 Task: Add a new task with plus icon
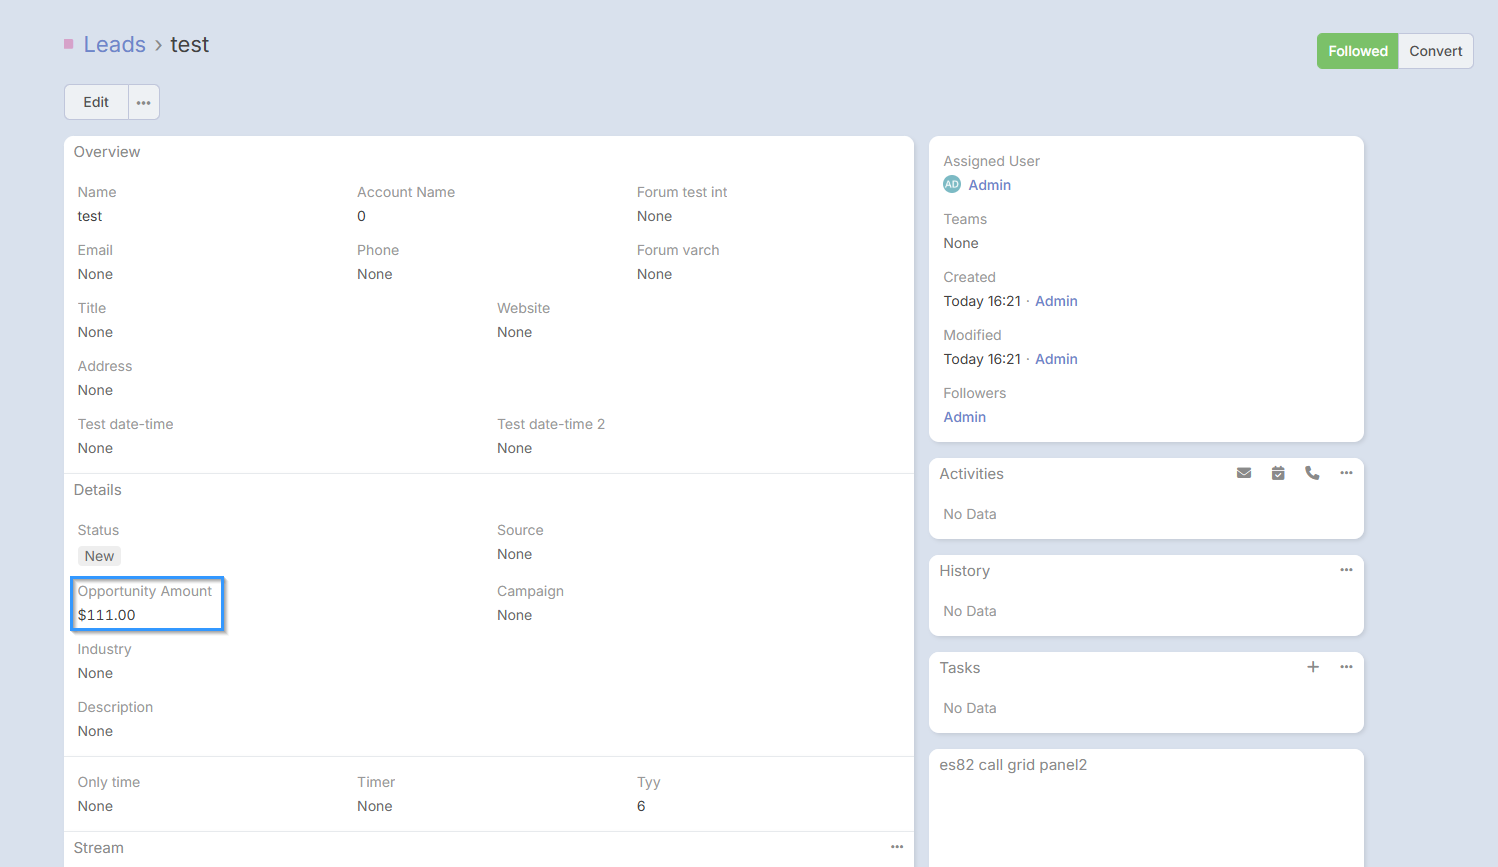pyautogui.click(x=1312, y=667)
